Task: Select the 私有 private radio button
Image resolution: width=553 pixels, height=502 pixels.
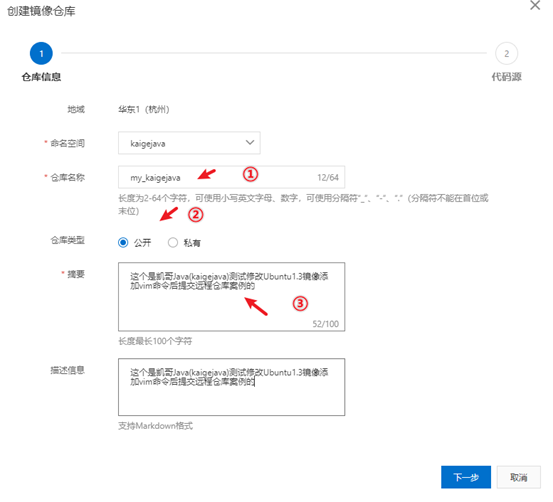Action: (173, 243)
